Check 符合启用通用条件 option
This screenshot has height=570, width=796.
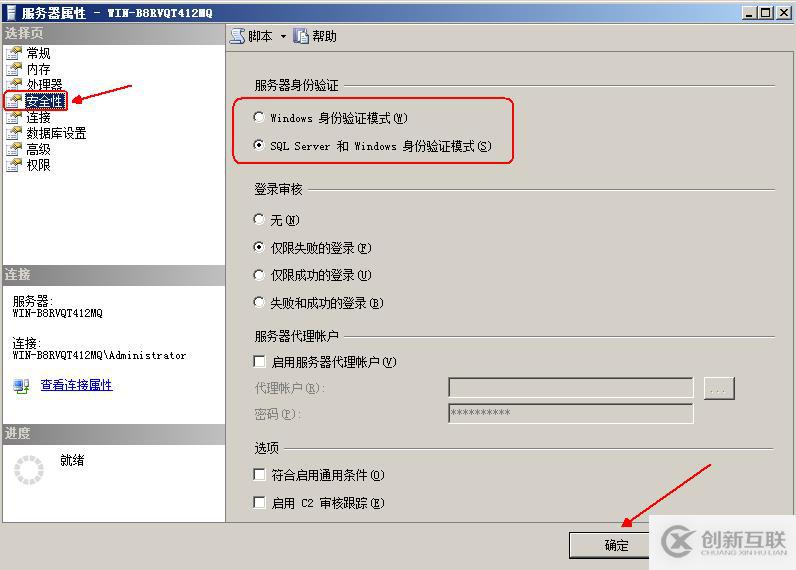[259, 475]
